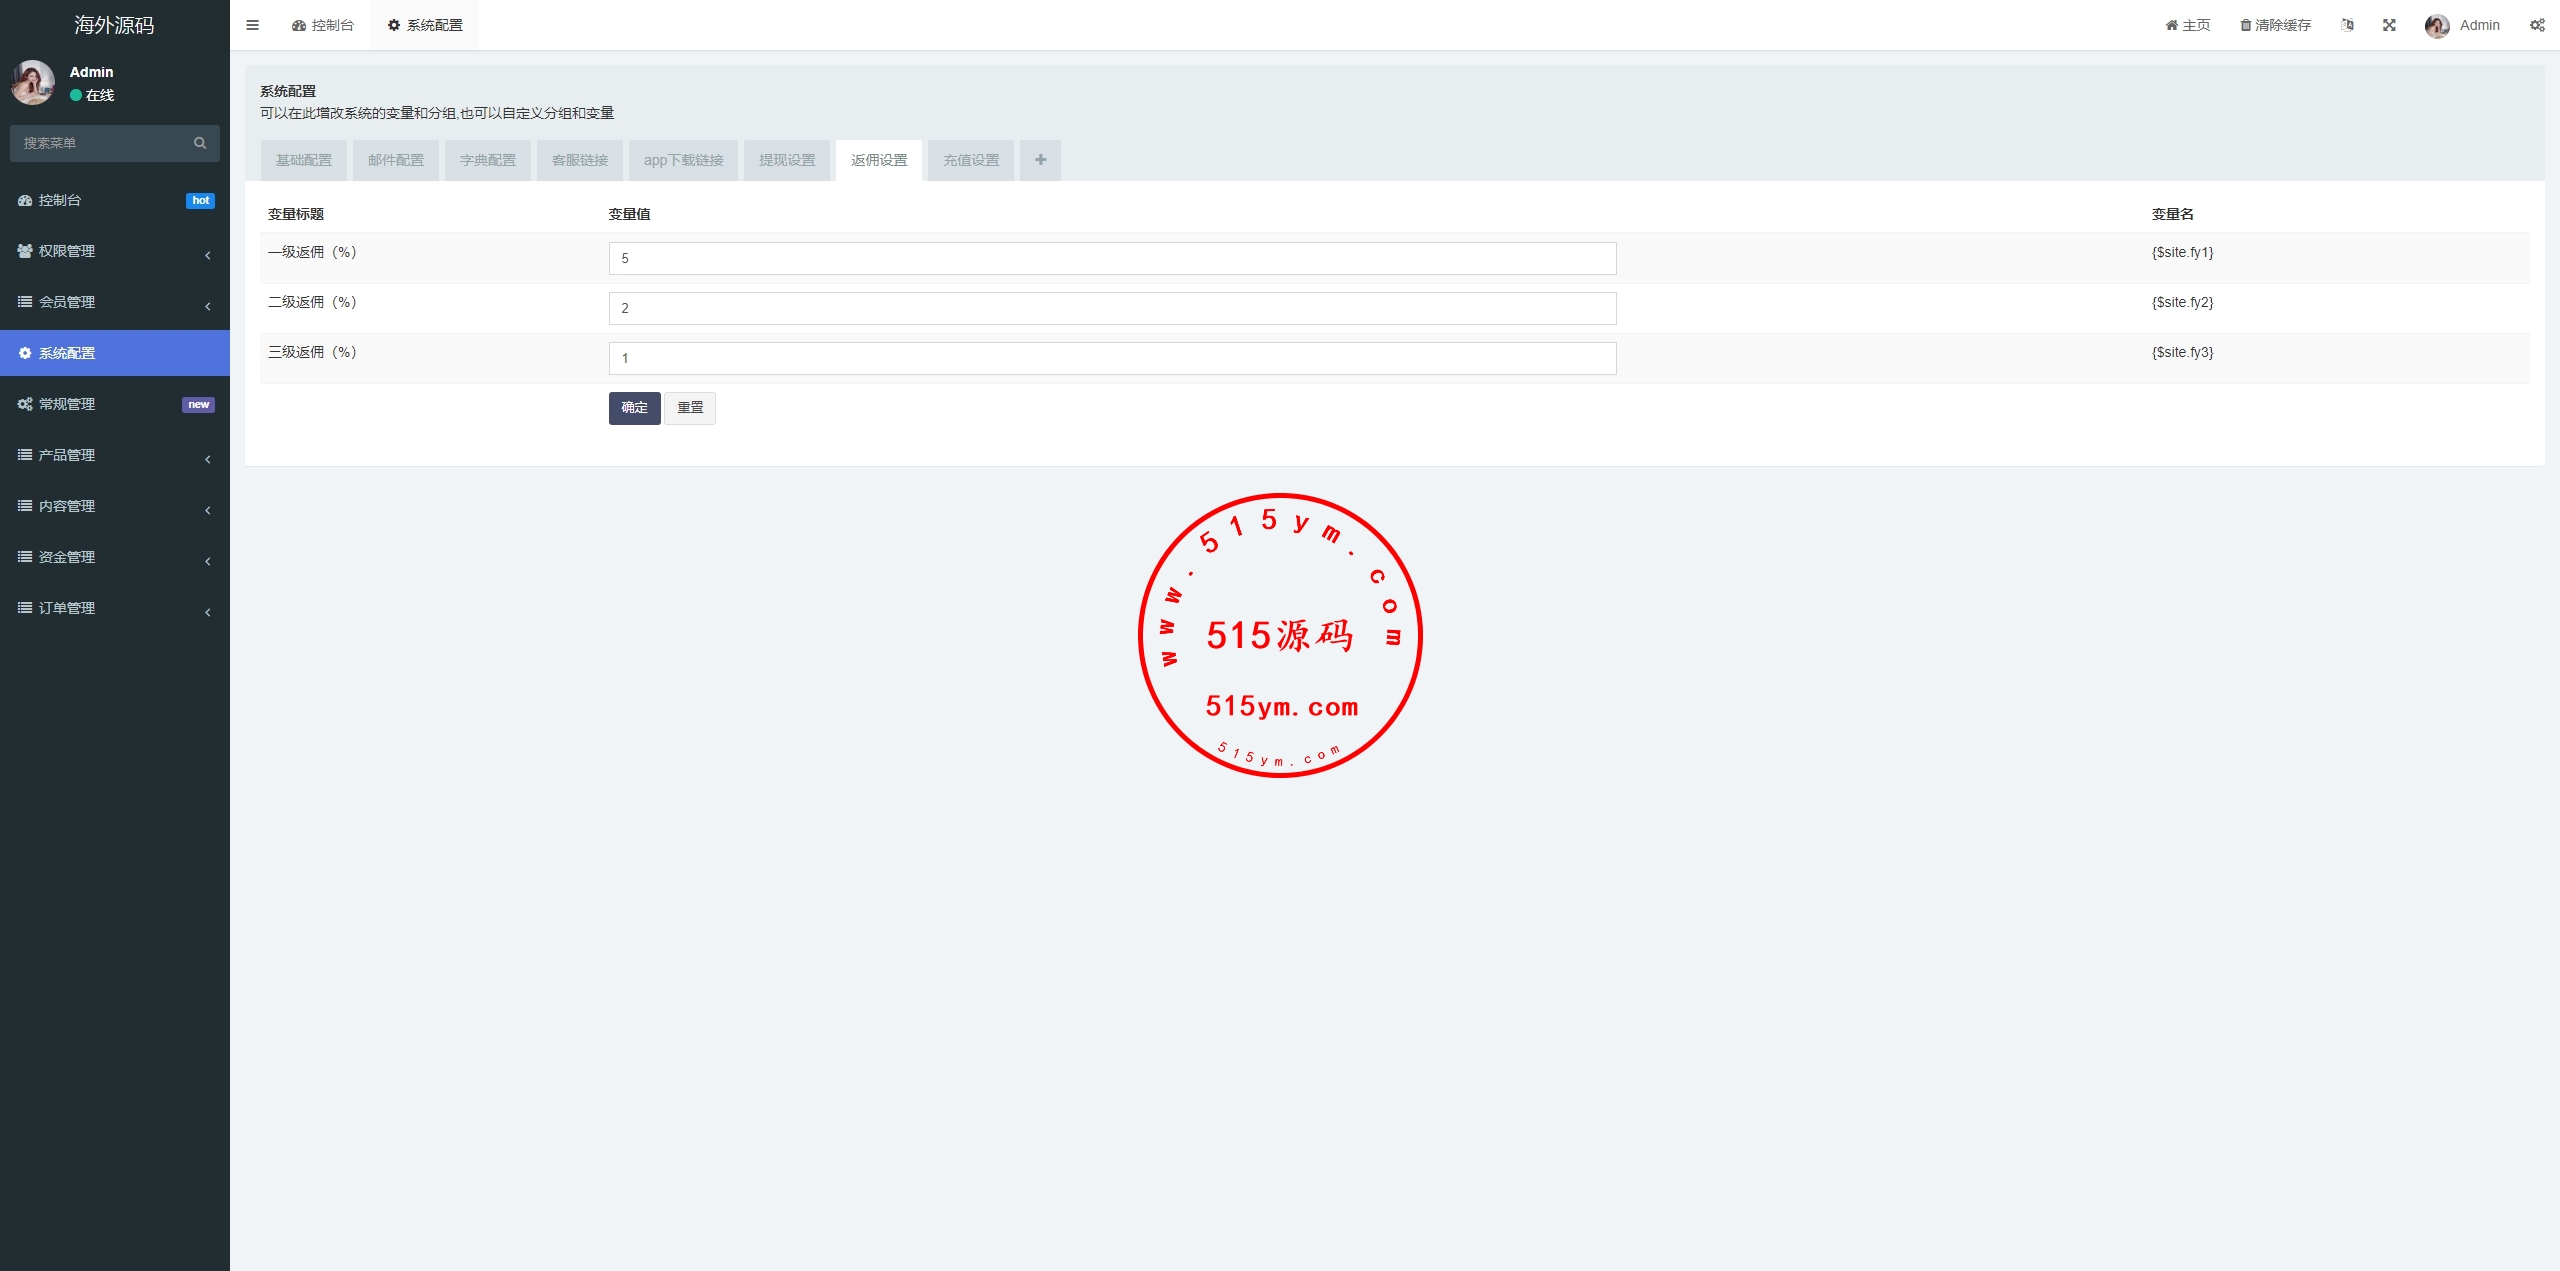Open the 控制台 top navigation tab
Viewport: 2560px width, 1271px height.
322,25
